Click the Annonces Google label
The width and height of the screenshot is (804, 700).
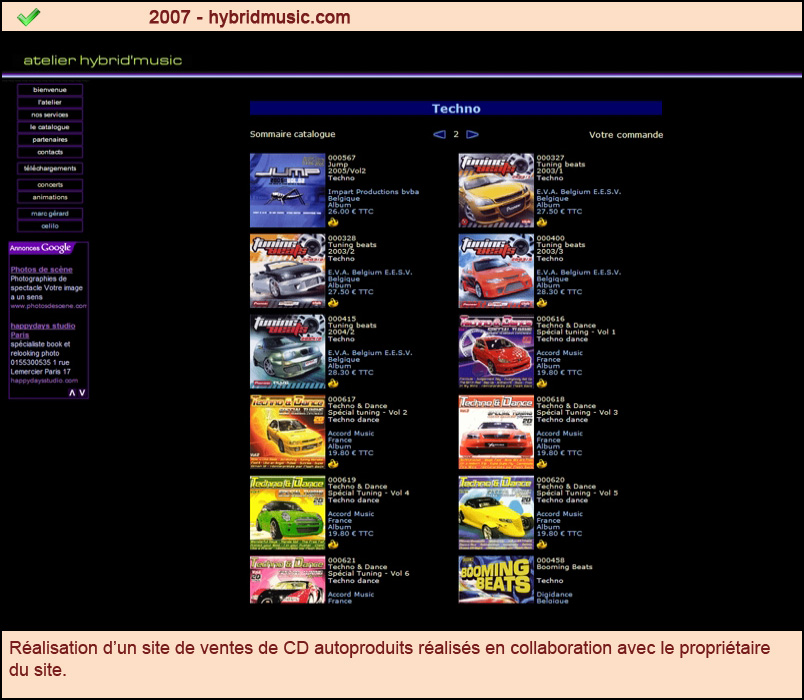[41, 248]
